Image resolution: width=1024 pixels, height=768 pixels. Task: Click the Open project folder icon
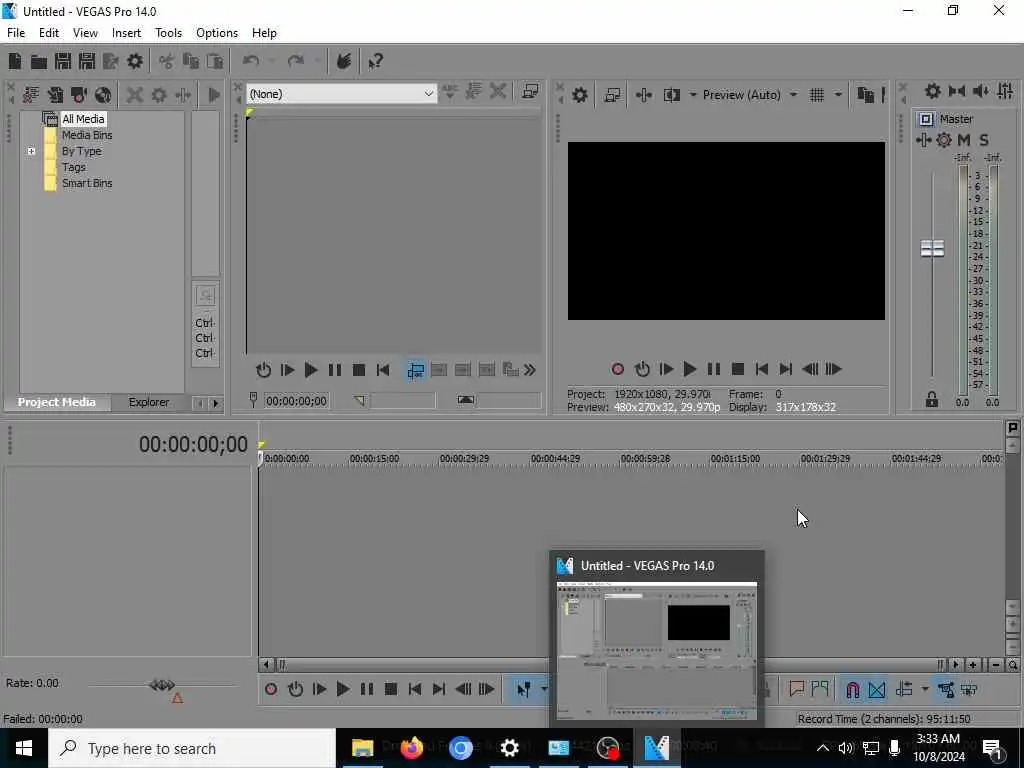click(39, 61)
